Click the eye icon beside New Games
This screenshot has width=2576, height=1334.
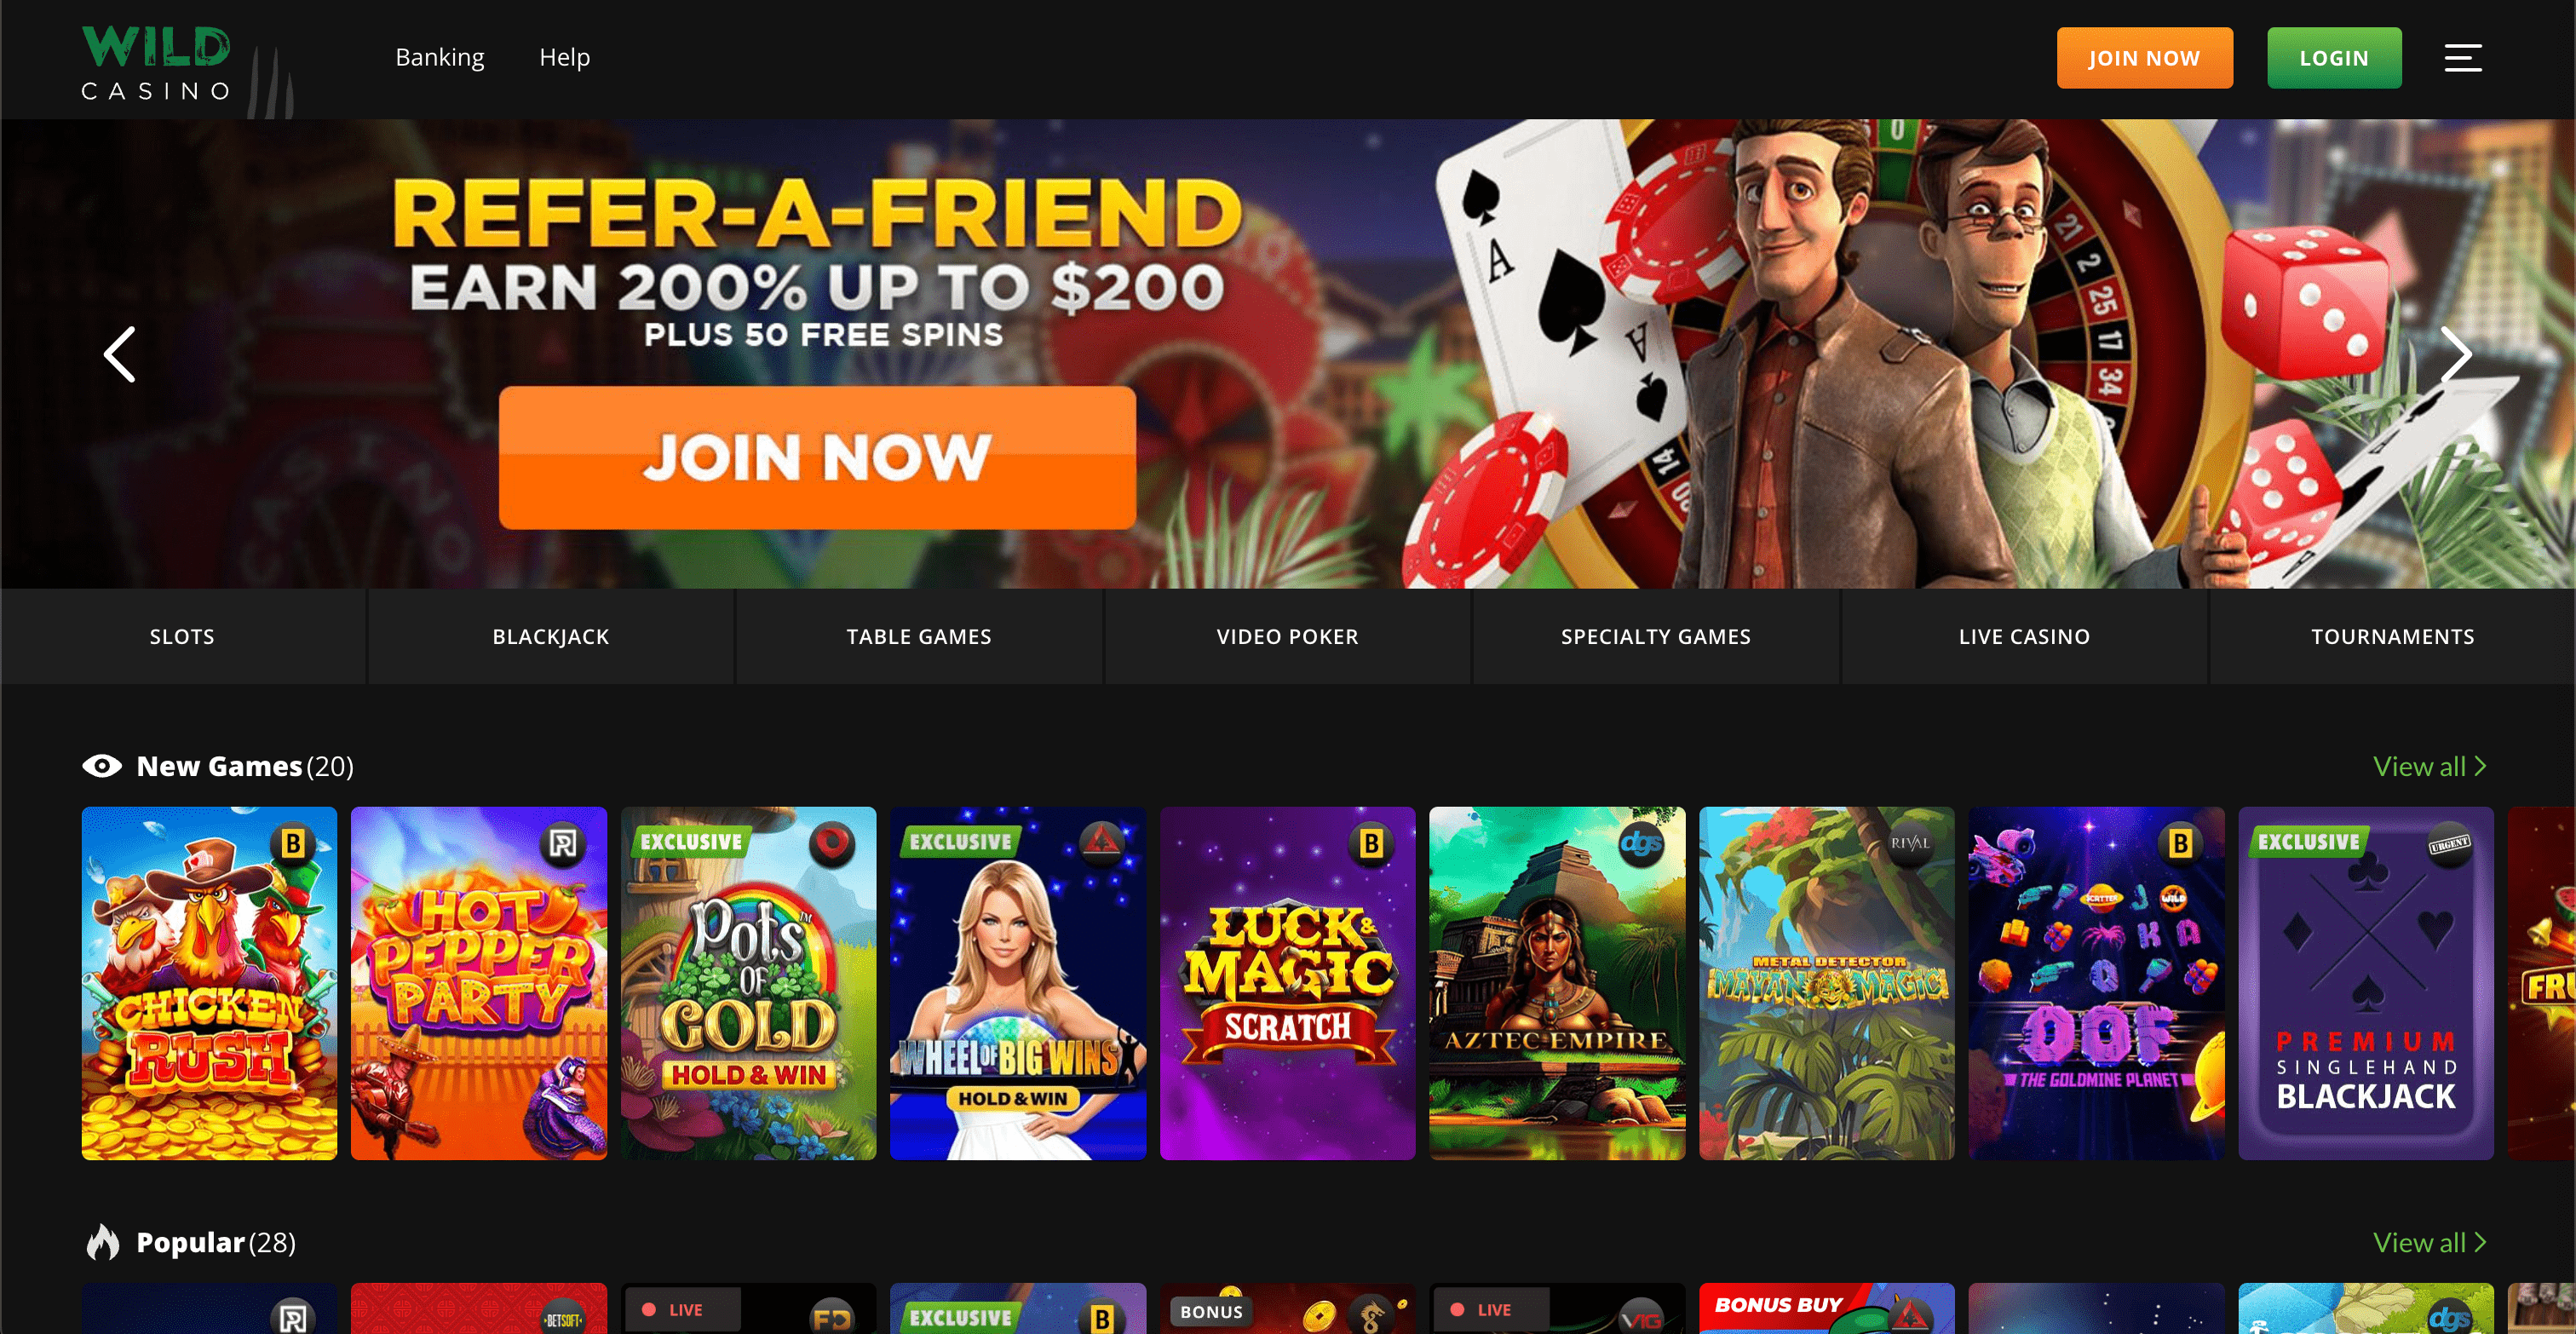pyautogui.click(x=102, y=766)
